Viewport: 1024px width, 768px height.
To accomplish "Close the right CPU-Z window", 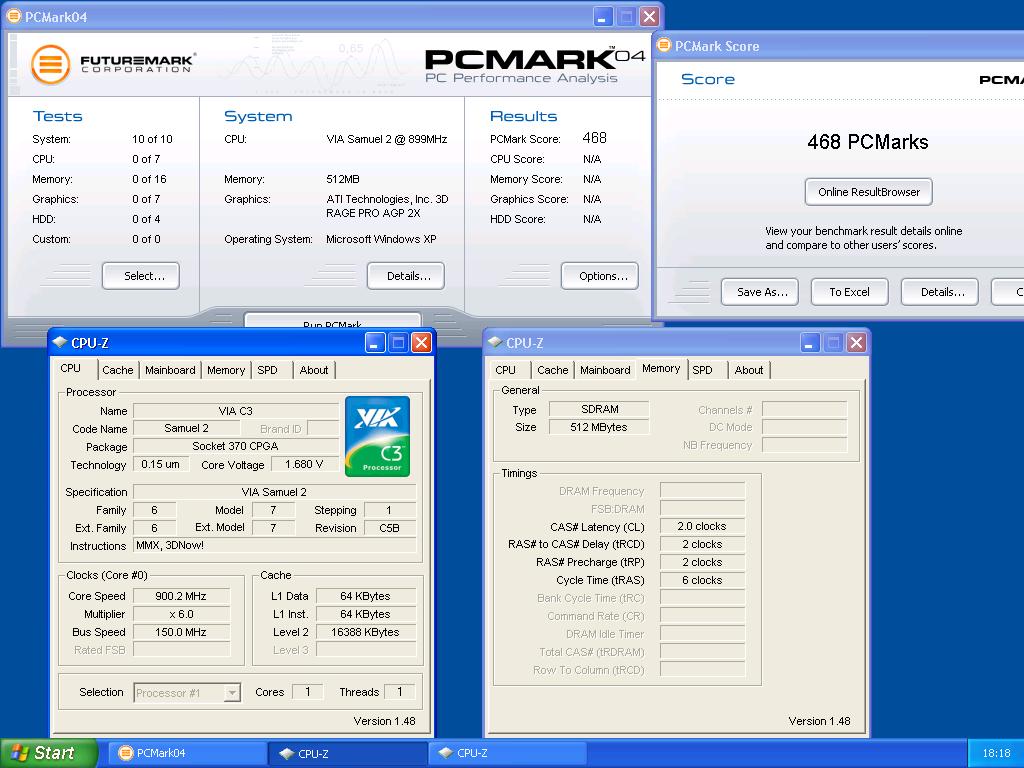I will click(857, 342).
